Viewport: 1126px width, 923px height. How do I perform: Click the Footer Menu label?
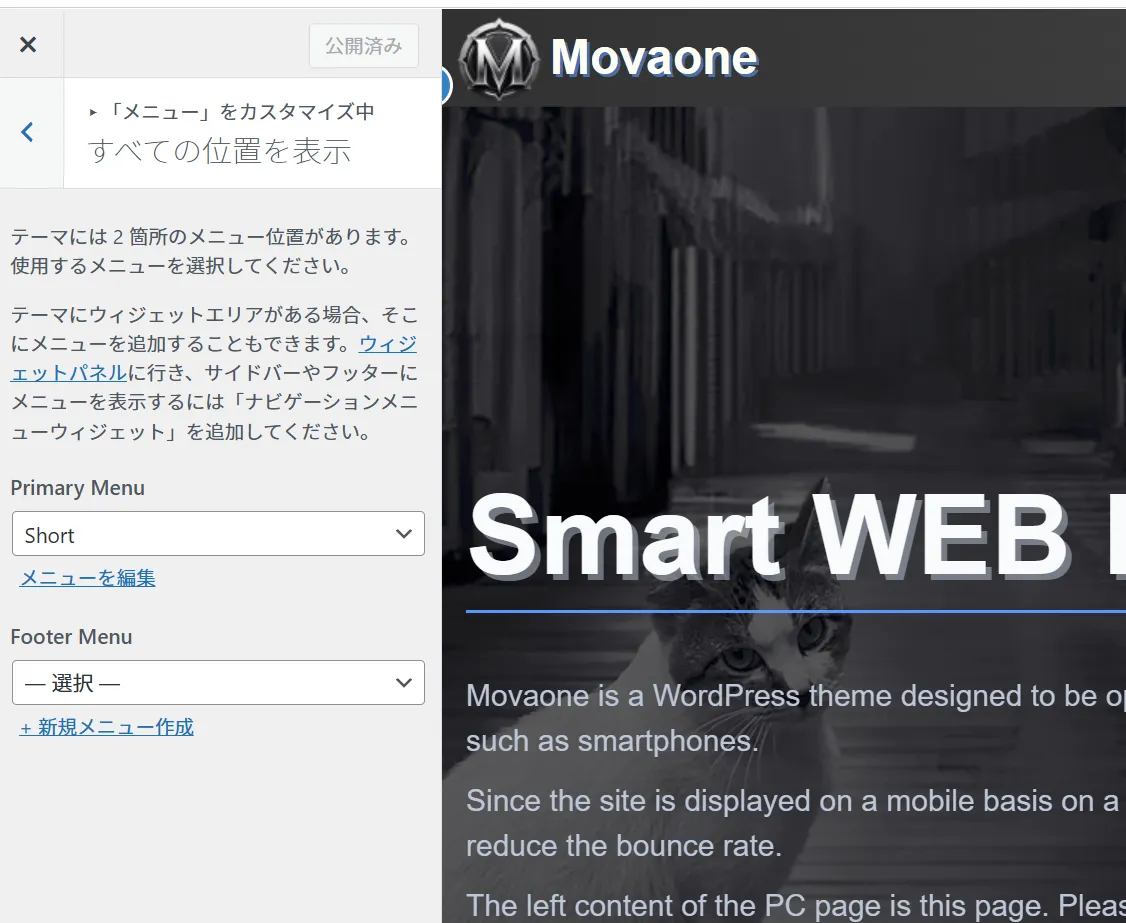click(x=71, y=637)
